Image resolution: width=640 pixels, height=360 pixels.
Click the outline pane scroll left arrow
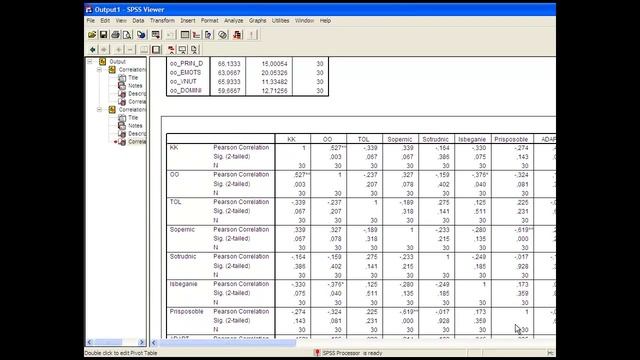[90, 342]
